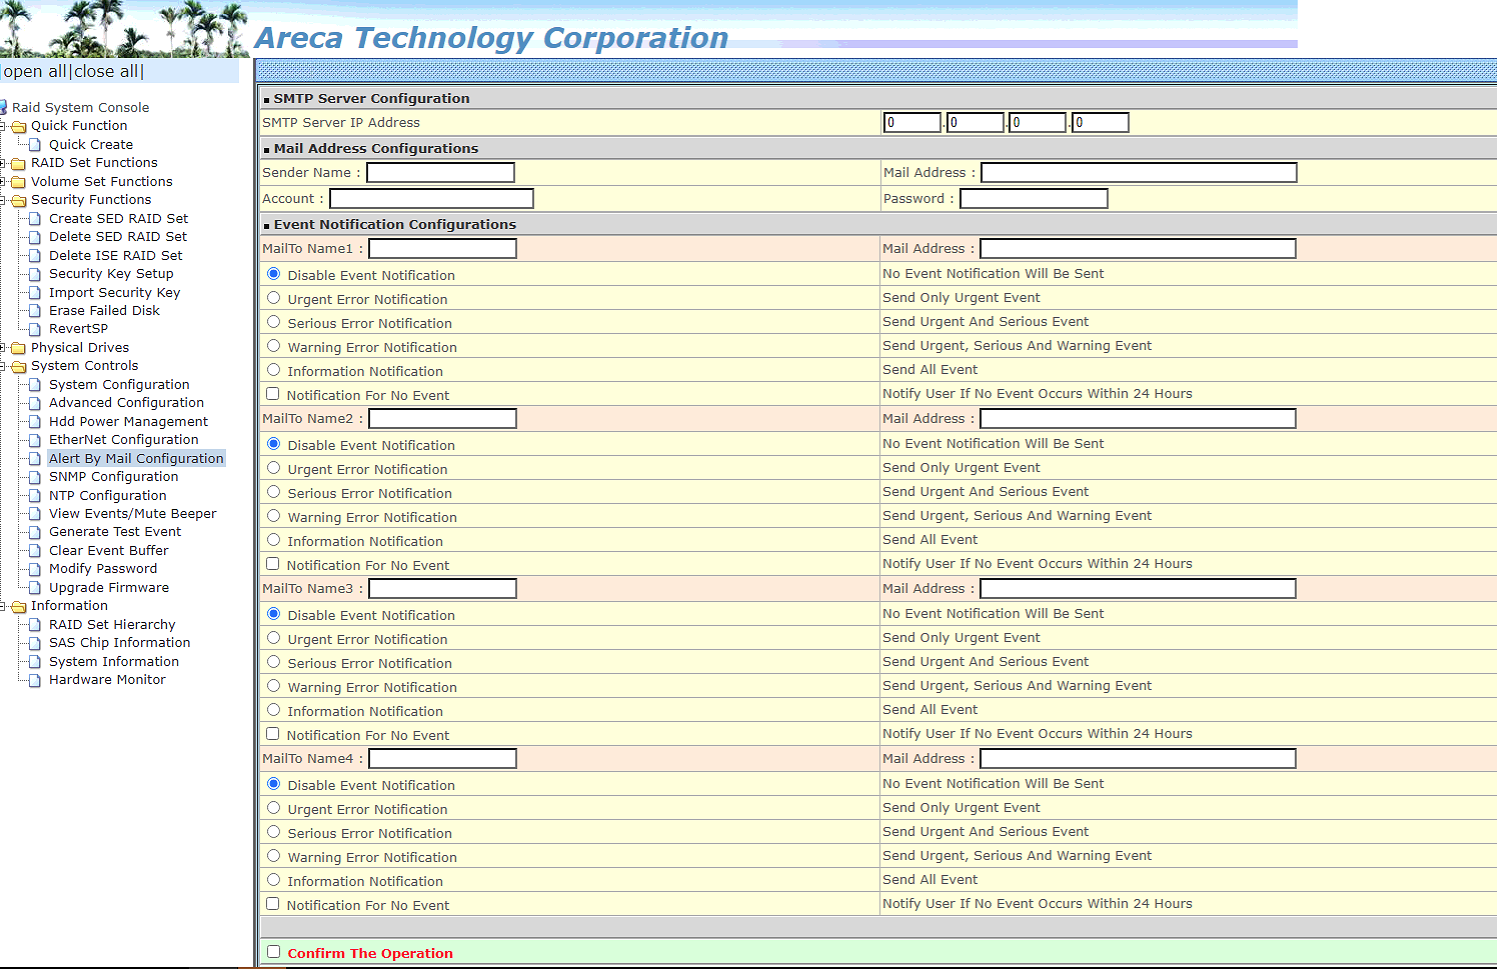
Task: Expand the RAID Set Functions tree node
Action: pyautogui.click(x=4, y=163)
